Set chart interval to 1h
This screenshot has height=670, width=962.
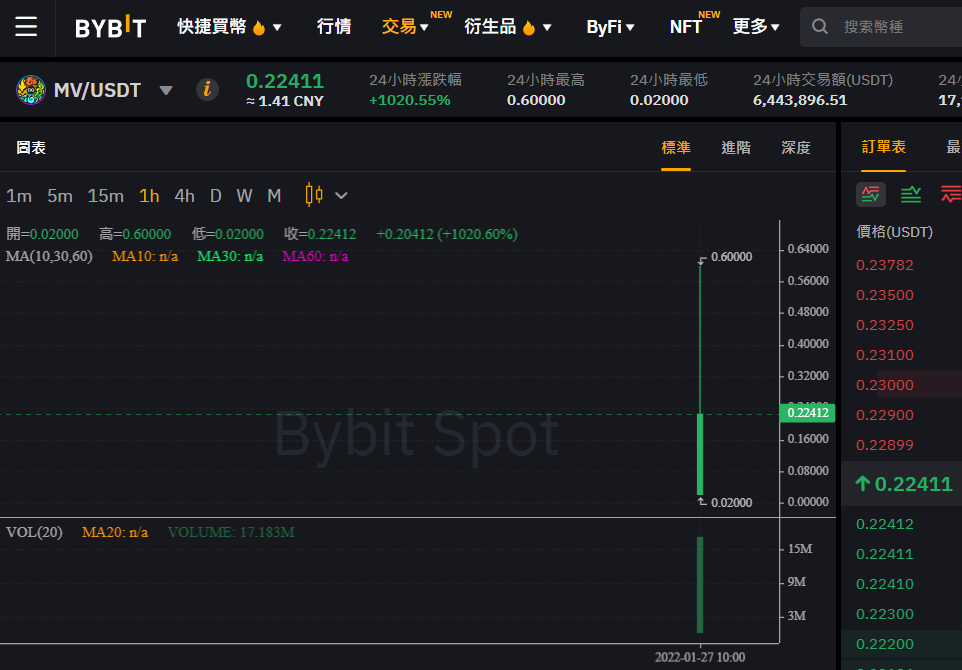tap(149, 196)
